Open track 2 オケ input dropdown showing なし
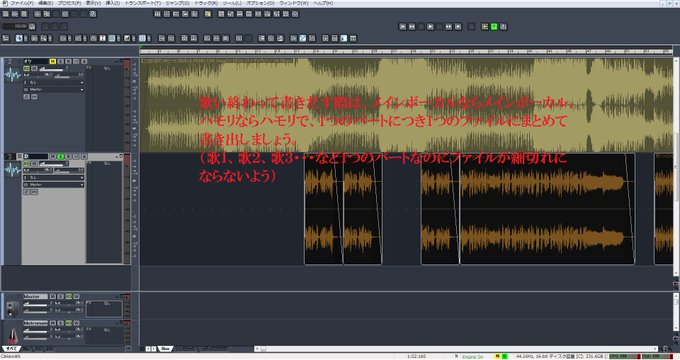The image size is (680, 360). click(x=53, y=82)
